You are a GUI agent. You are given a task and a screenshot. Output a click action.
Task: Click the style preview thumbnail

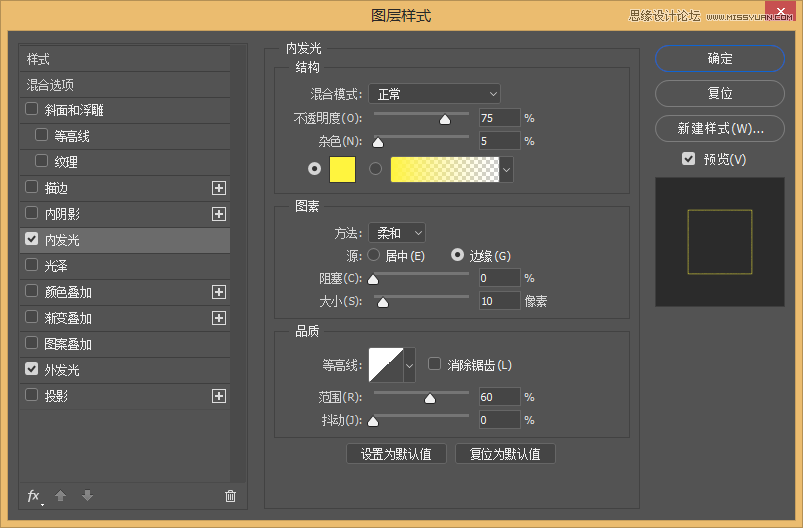click(x=720, y=242)
